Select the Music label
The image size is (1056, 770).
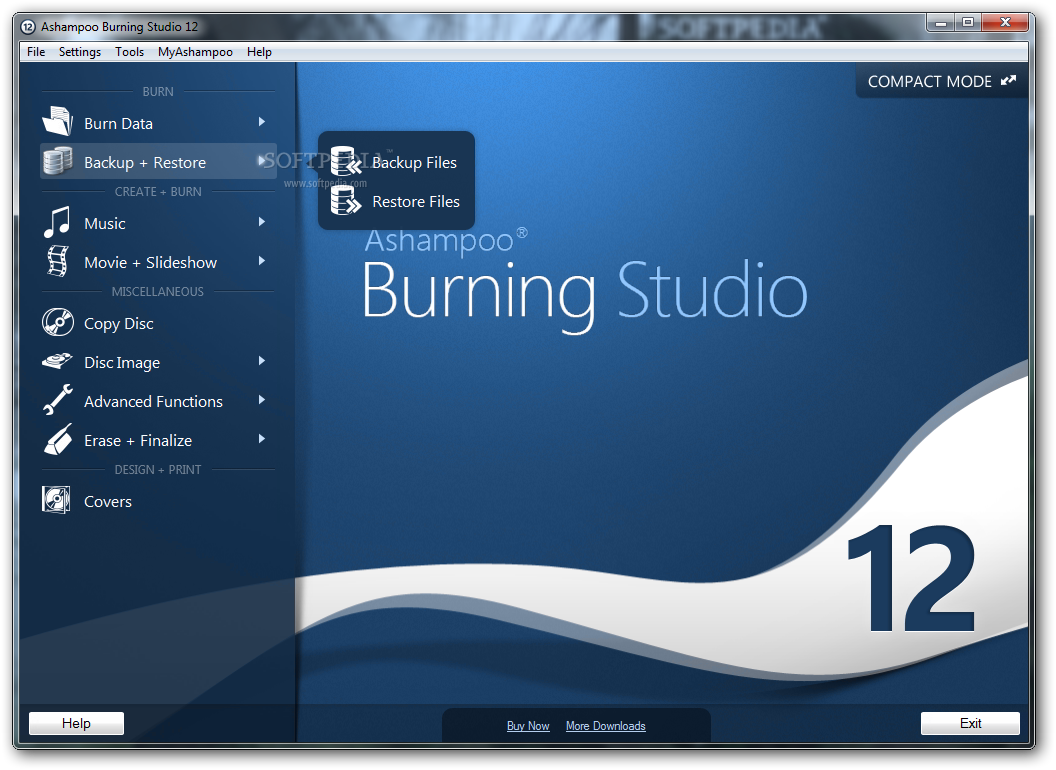pyautogui.click(x=104, y=224)
